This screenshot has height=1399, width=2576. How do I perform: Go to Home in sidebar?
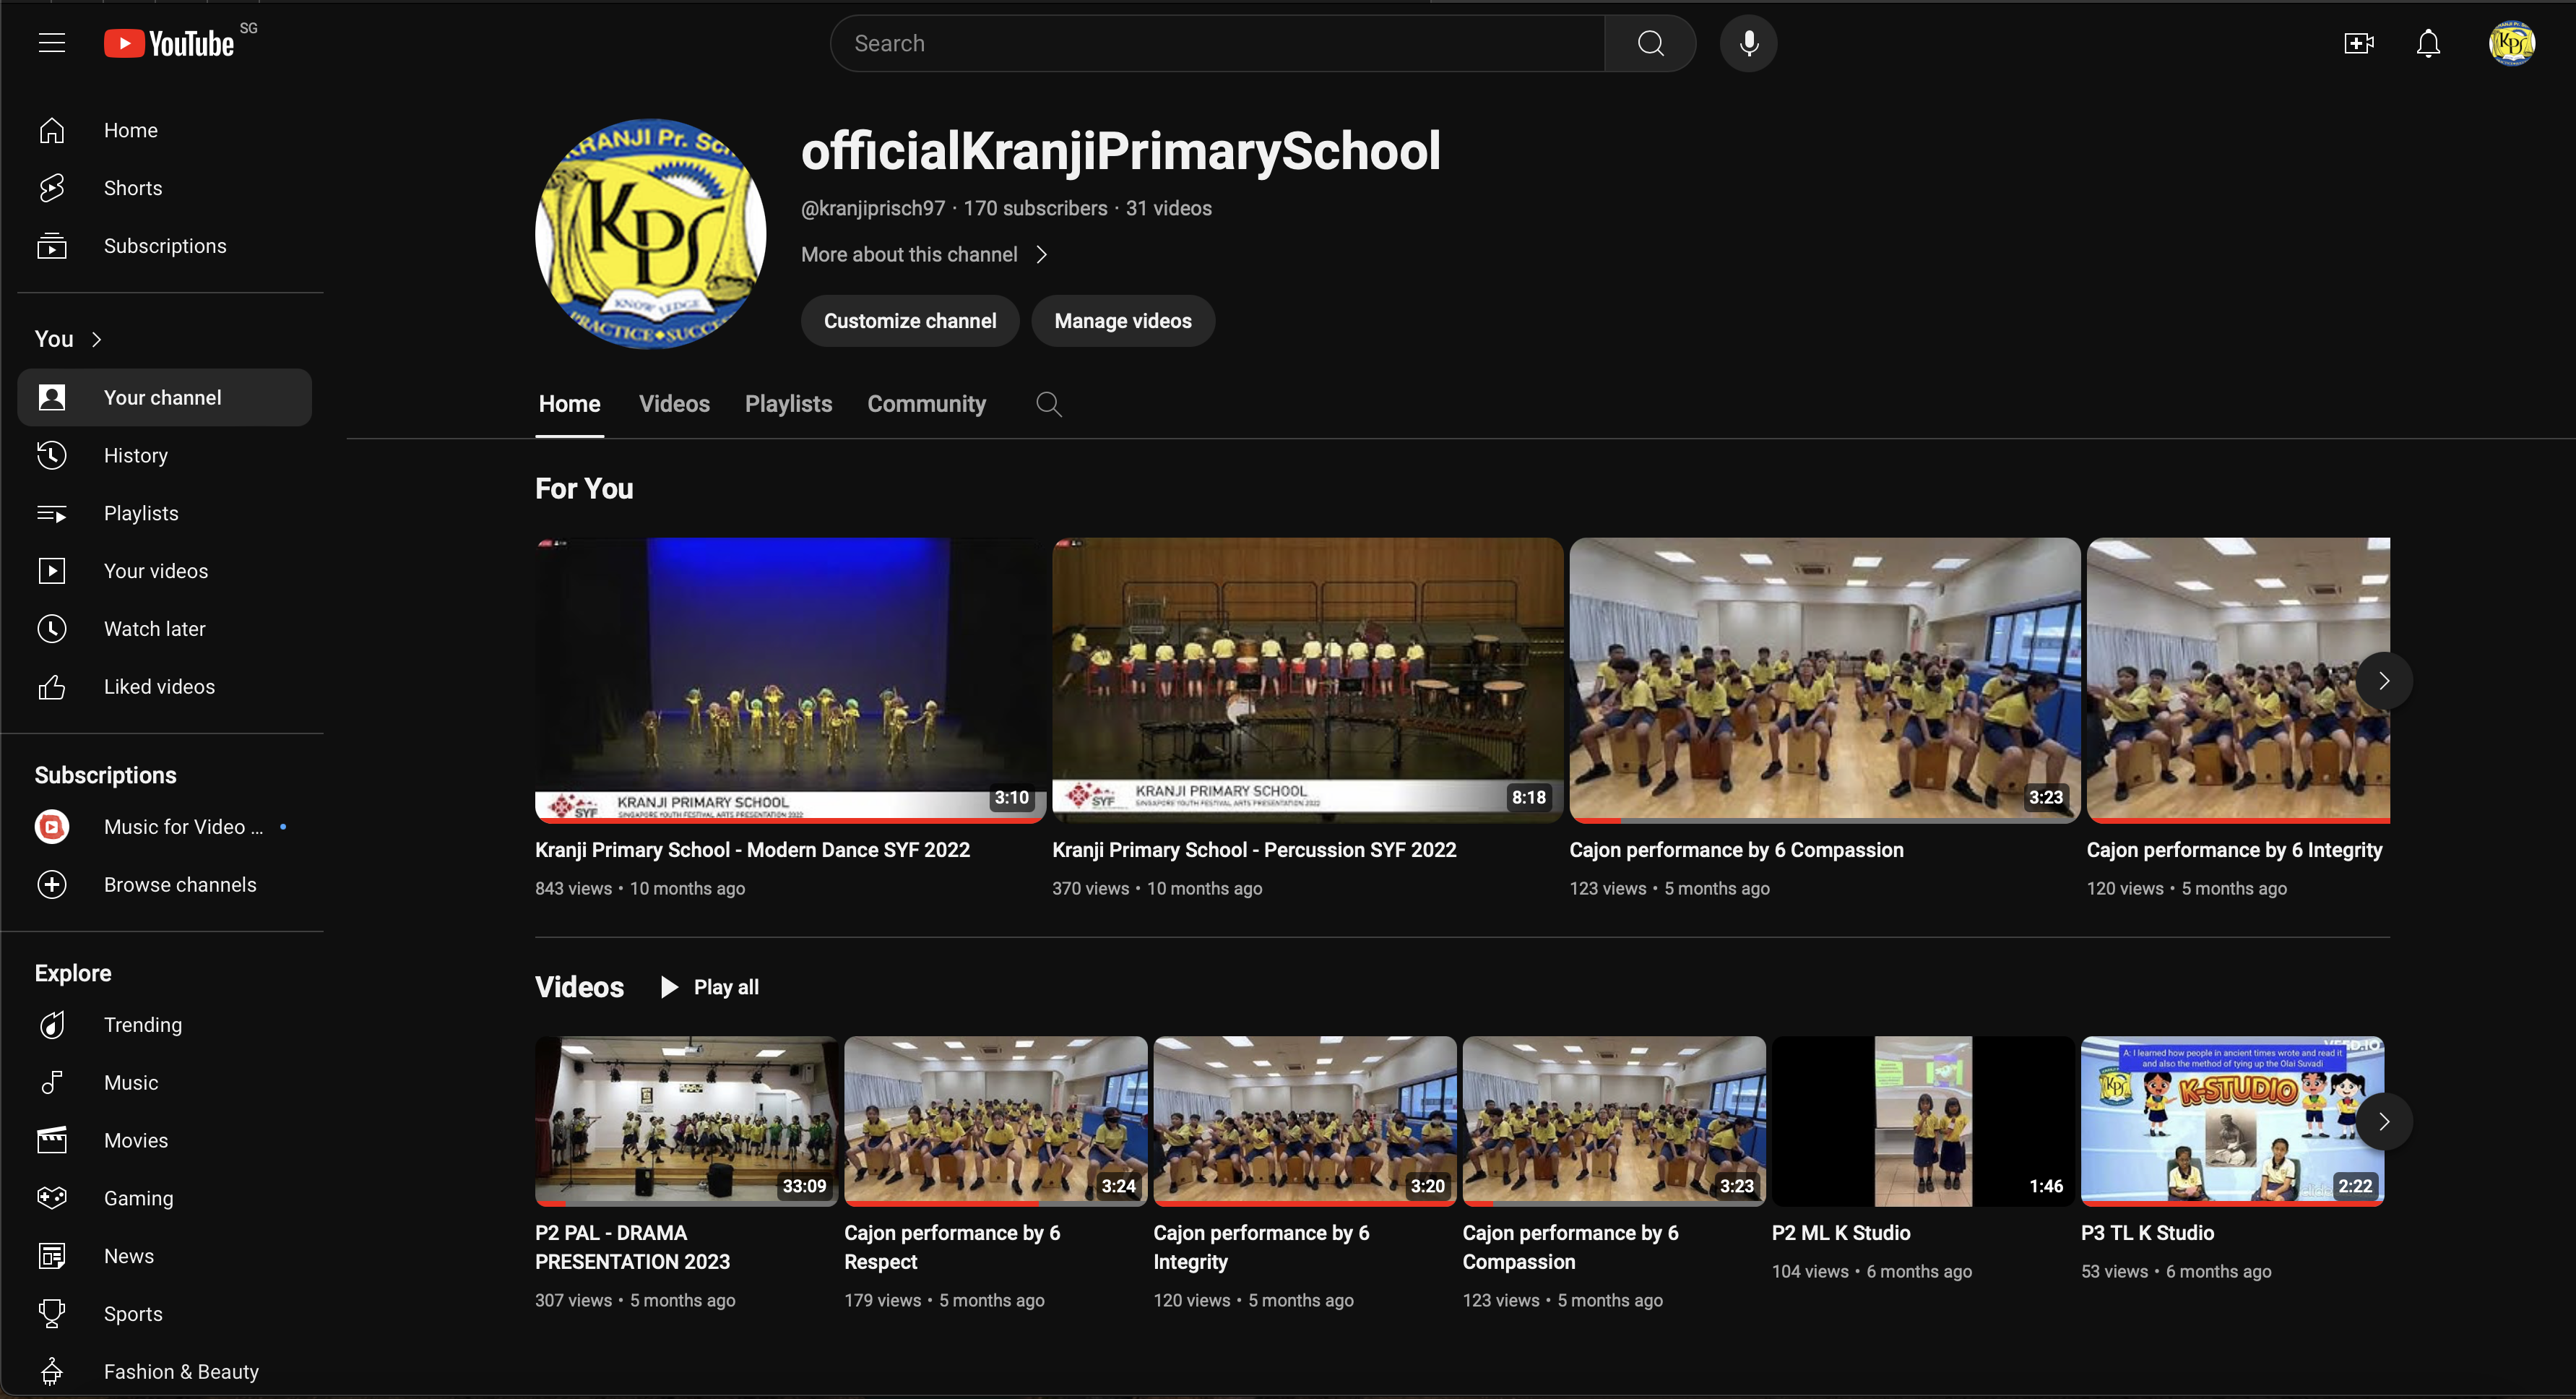coord(165,130)
